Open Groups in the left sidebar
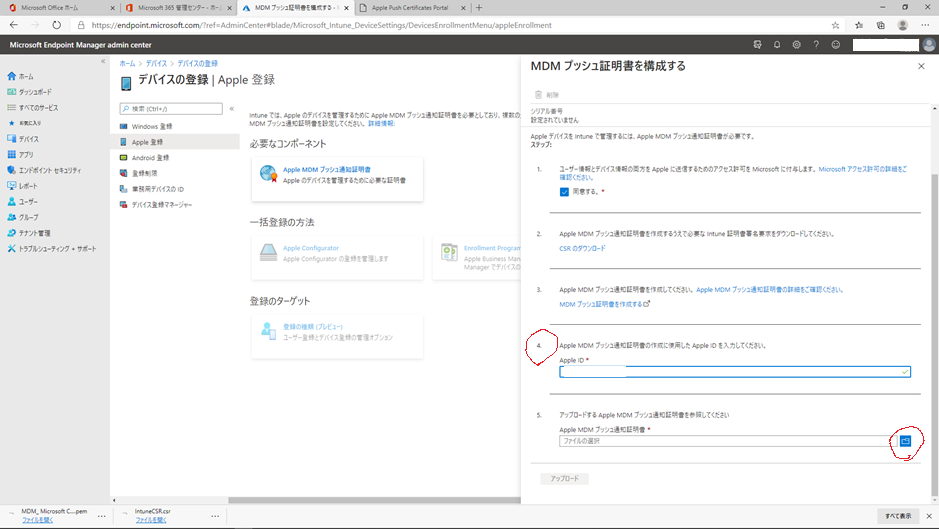 tap(23, 217)
